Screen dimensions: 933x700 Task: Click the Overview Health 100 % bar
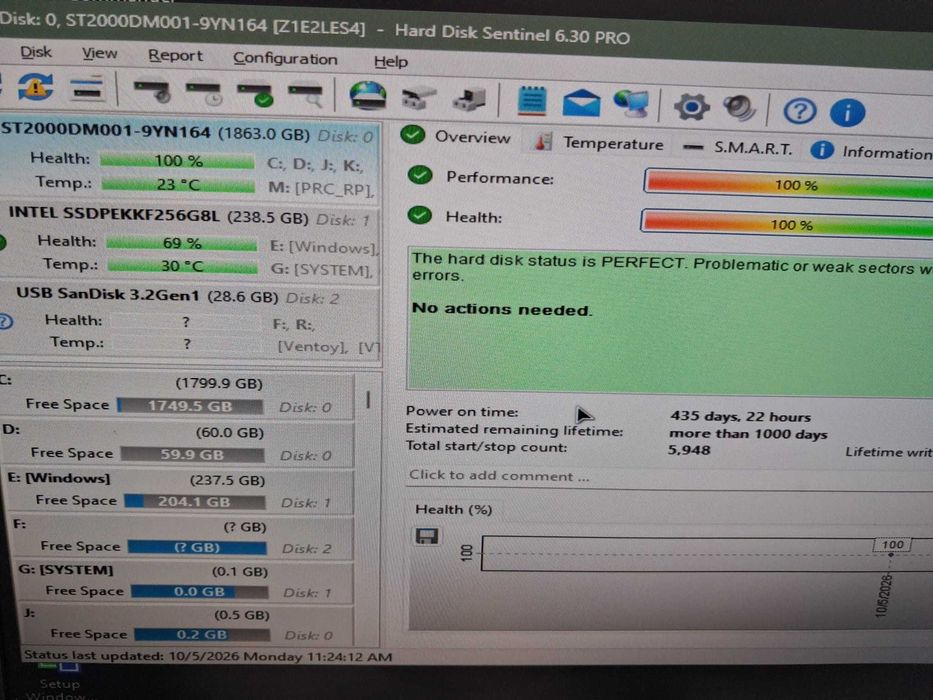click(787, 224)
